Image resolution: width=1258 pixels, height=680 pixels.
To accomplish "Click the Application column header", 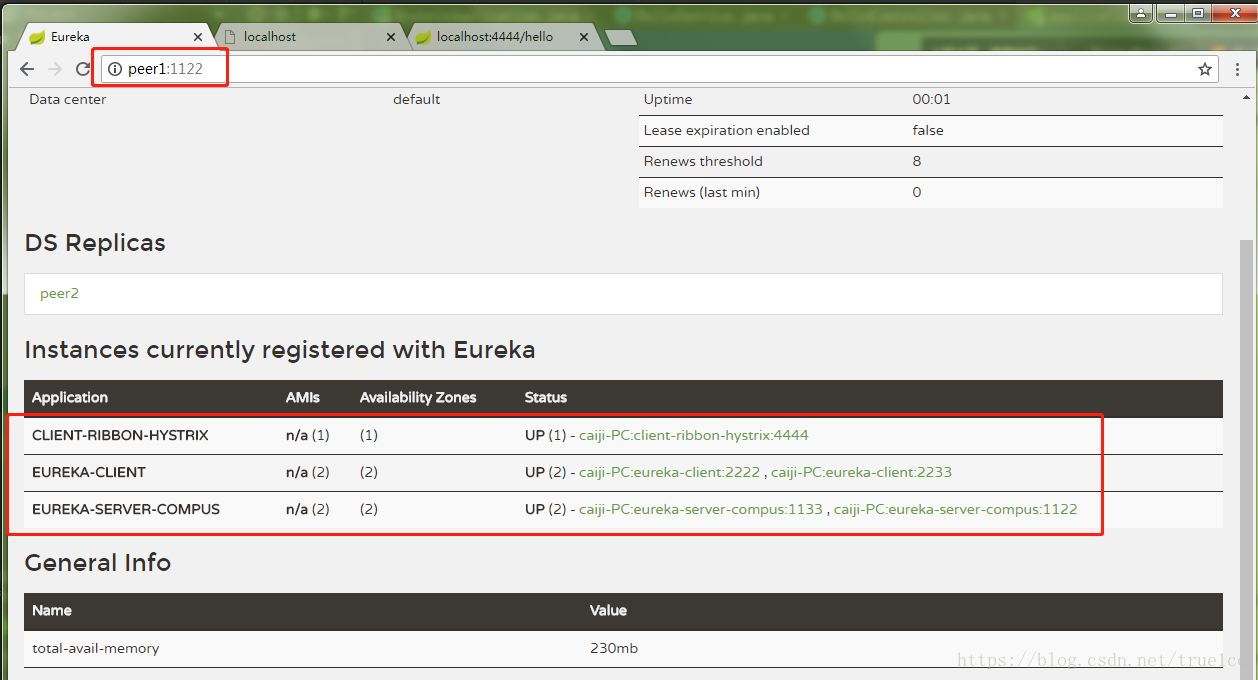I will pyautogui.click(x=70, y=397).
